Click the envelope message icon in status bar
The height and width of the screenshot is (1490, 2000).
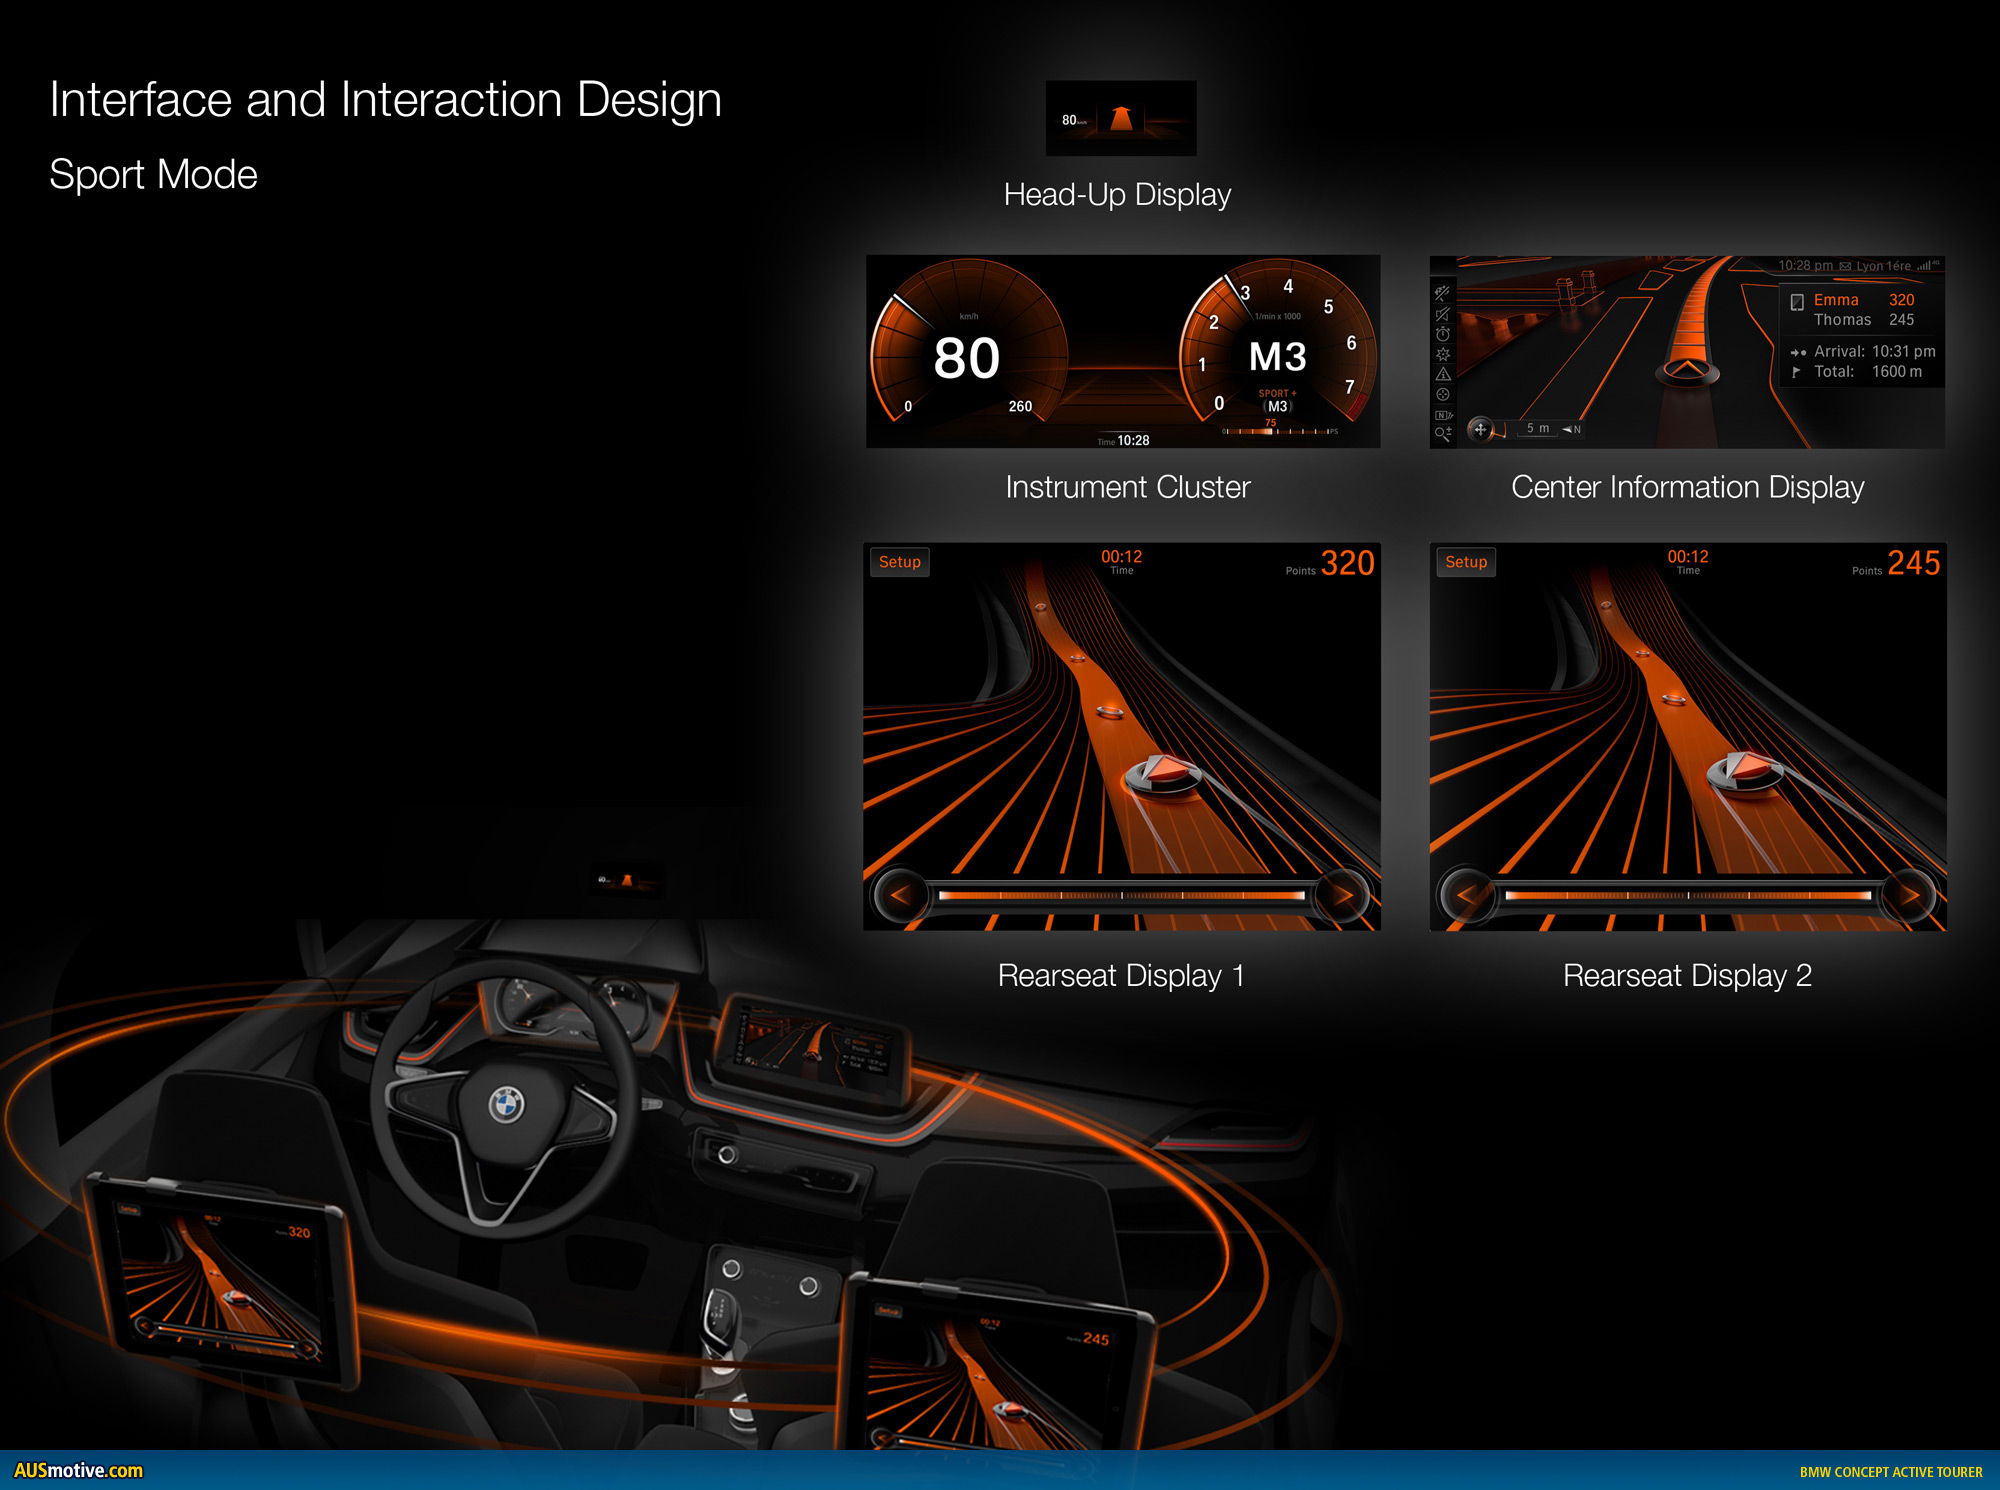1845,266
